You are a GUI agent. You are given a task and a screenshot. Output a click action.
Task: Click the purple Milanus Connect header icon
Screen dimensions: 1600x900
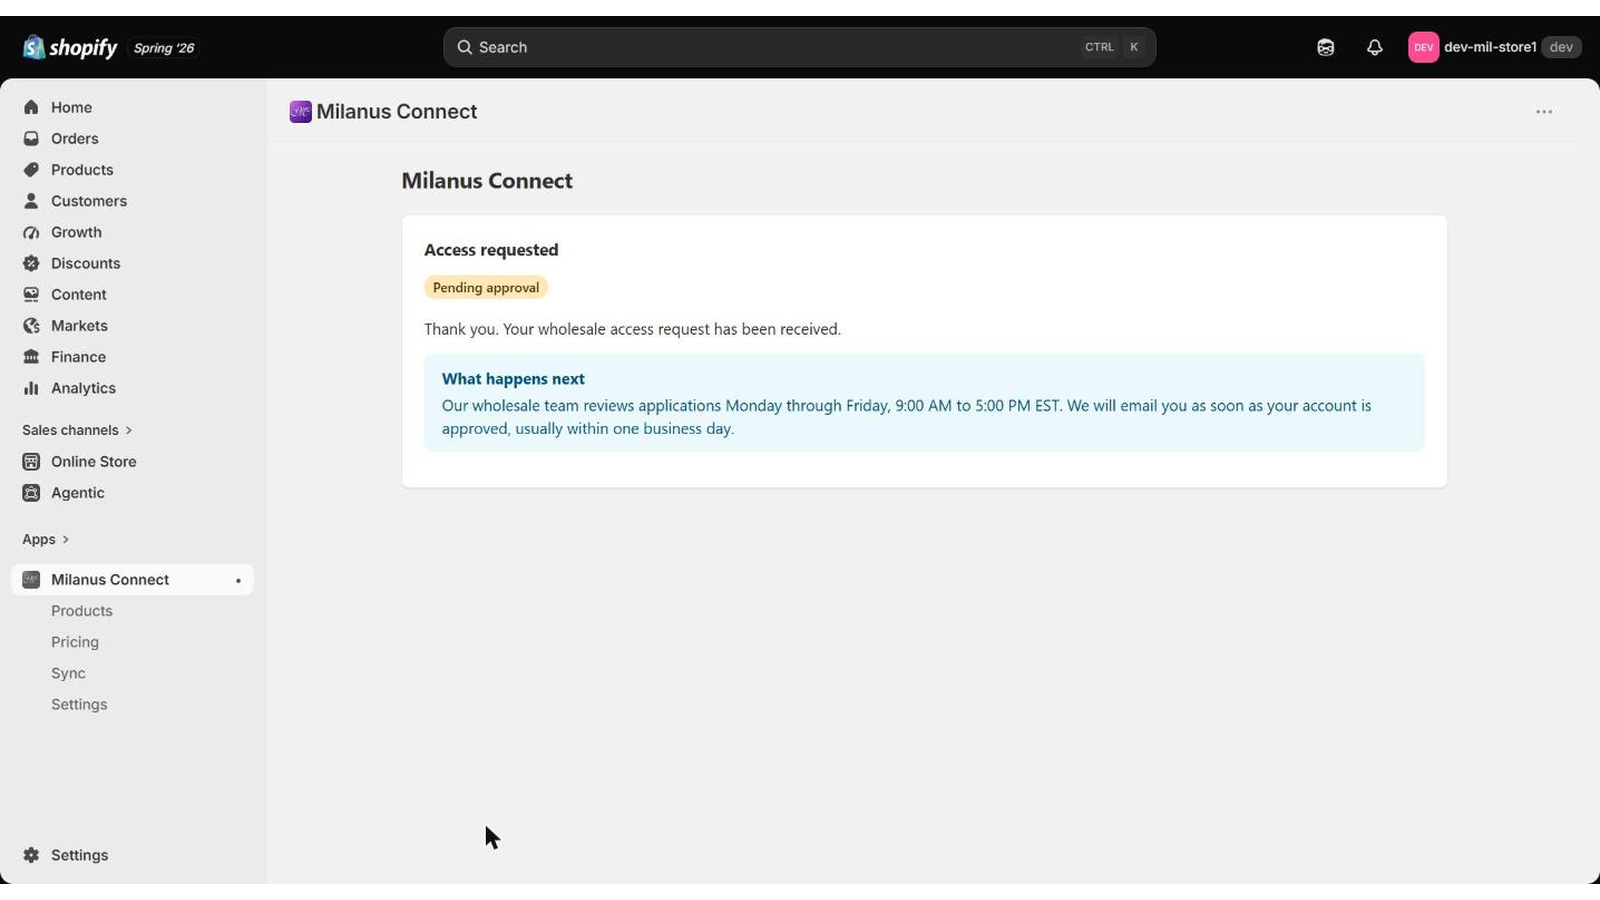pyautogui.click(x=300, y=111)
